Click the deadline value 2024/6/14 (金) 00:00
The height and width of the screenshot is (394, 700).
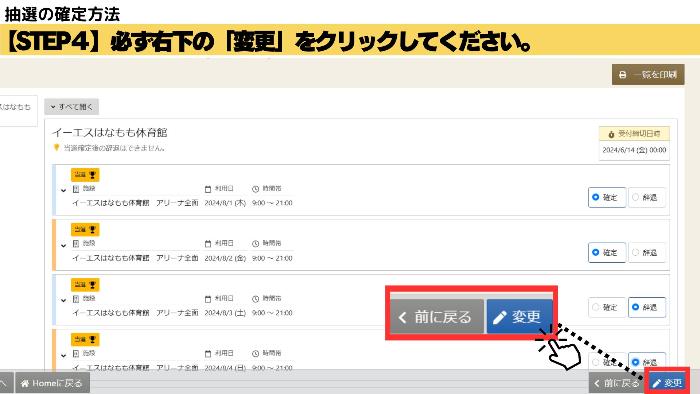[x=634, y=150]
